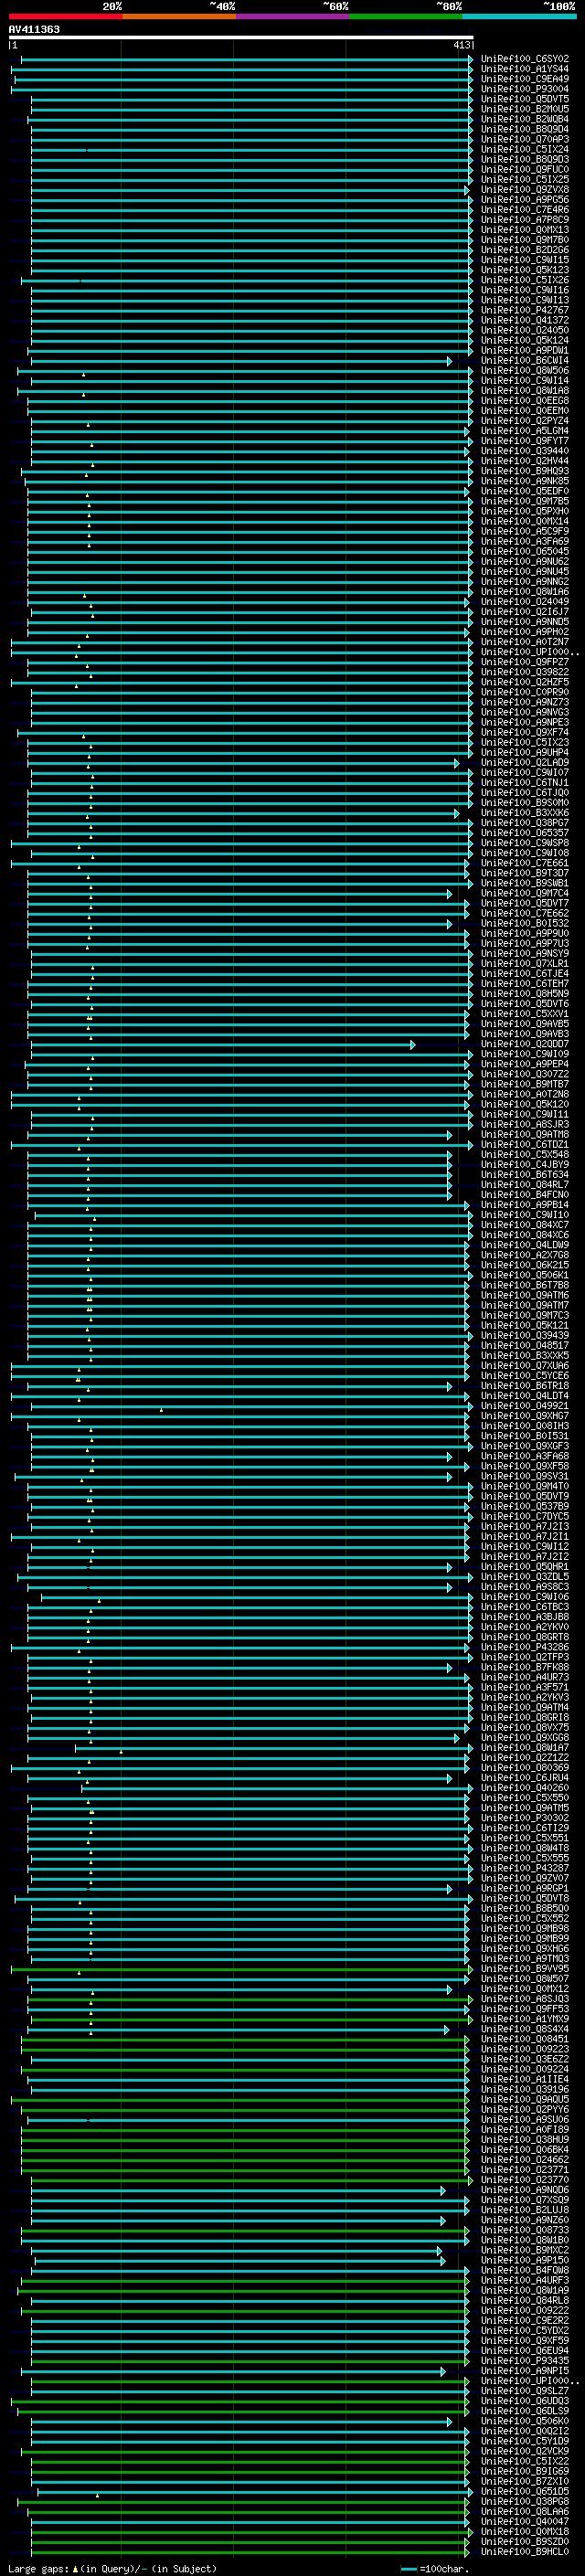Click the red 20% identity legend segment
This screenshot has height=2576, width=585.
coord(65,16)
